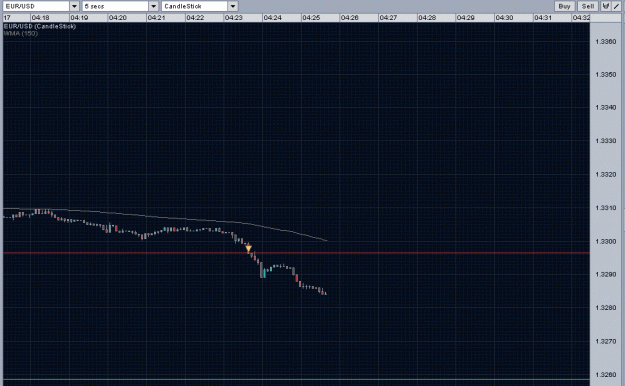
Task: Click the 04:29 time axis label
Action: [x=466, y=18]
